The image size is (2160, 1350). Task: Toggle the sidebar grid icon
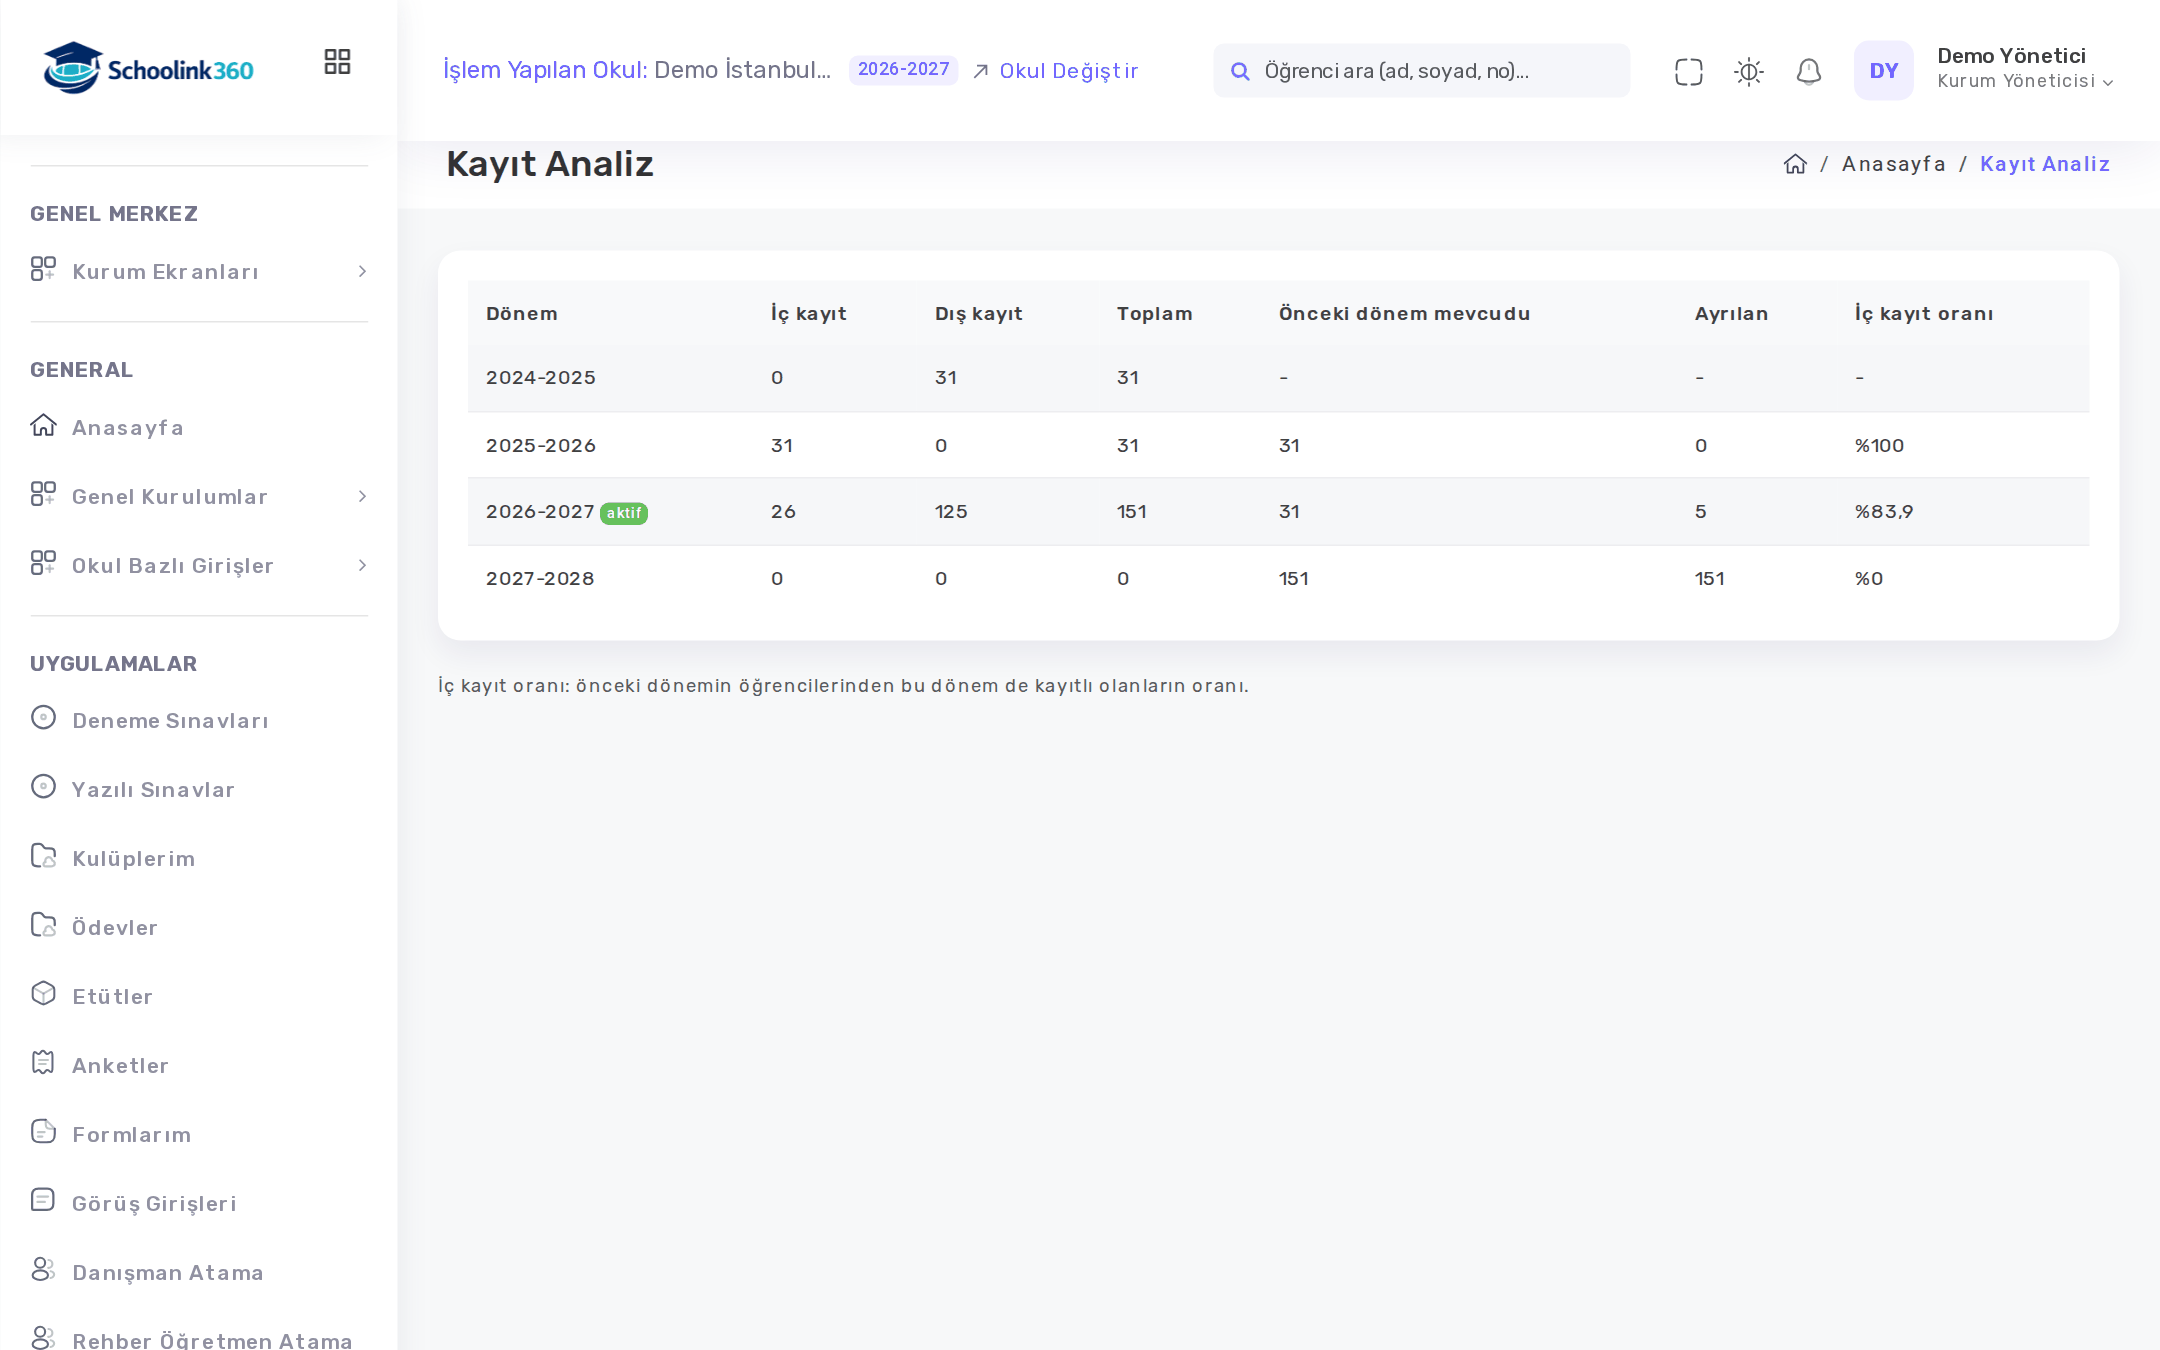337,62
